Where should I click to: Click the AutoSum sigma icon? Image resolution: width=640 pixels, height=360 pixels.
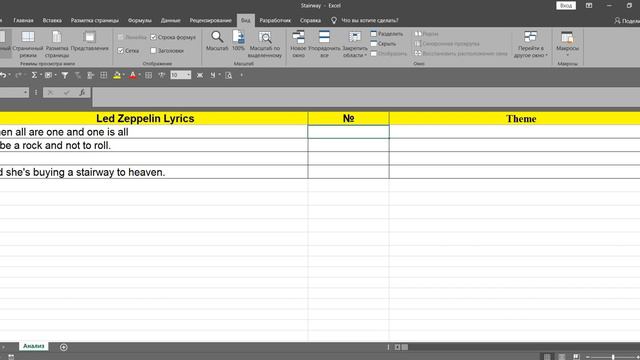coord(34,75)
